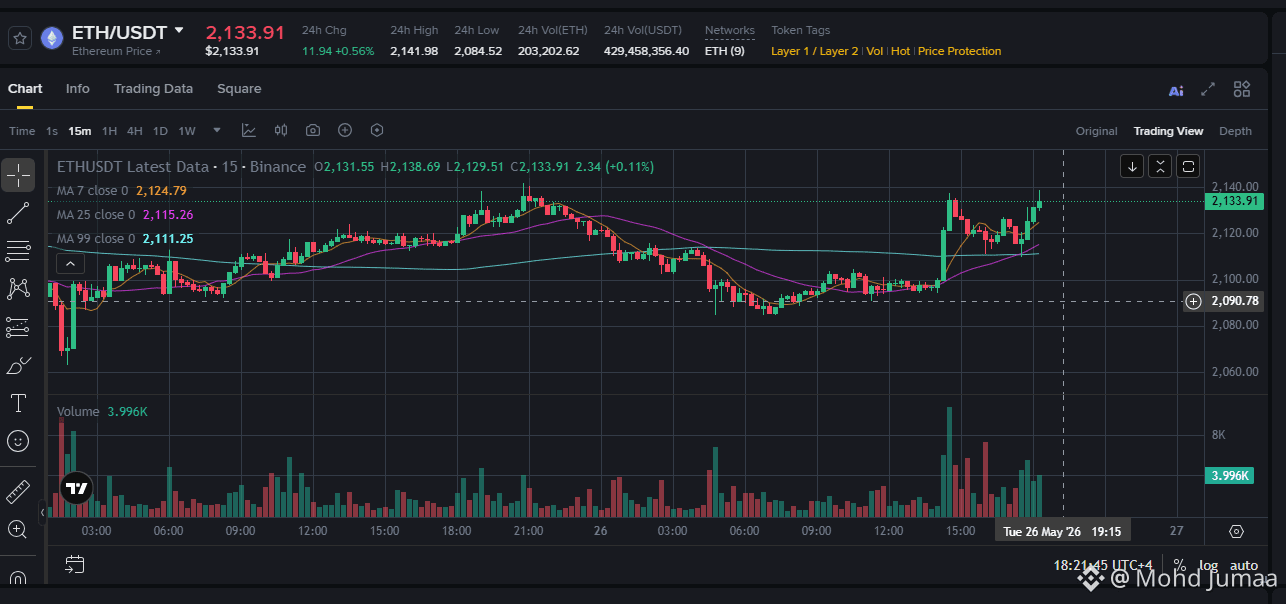Click the circled plus icon in chart toolbar
This screenshot has height=604, width=1286.
pyautogui.click(x=345, y=130)
